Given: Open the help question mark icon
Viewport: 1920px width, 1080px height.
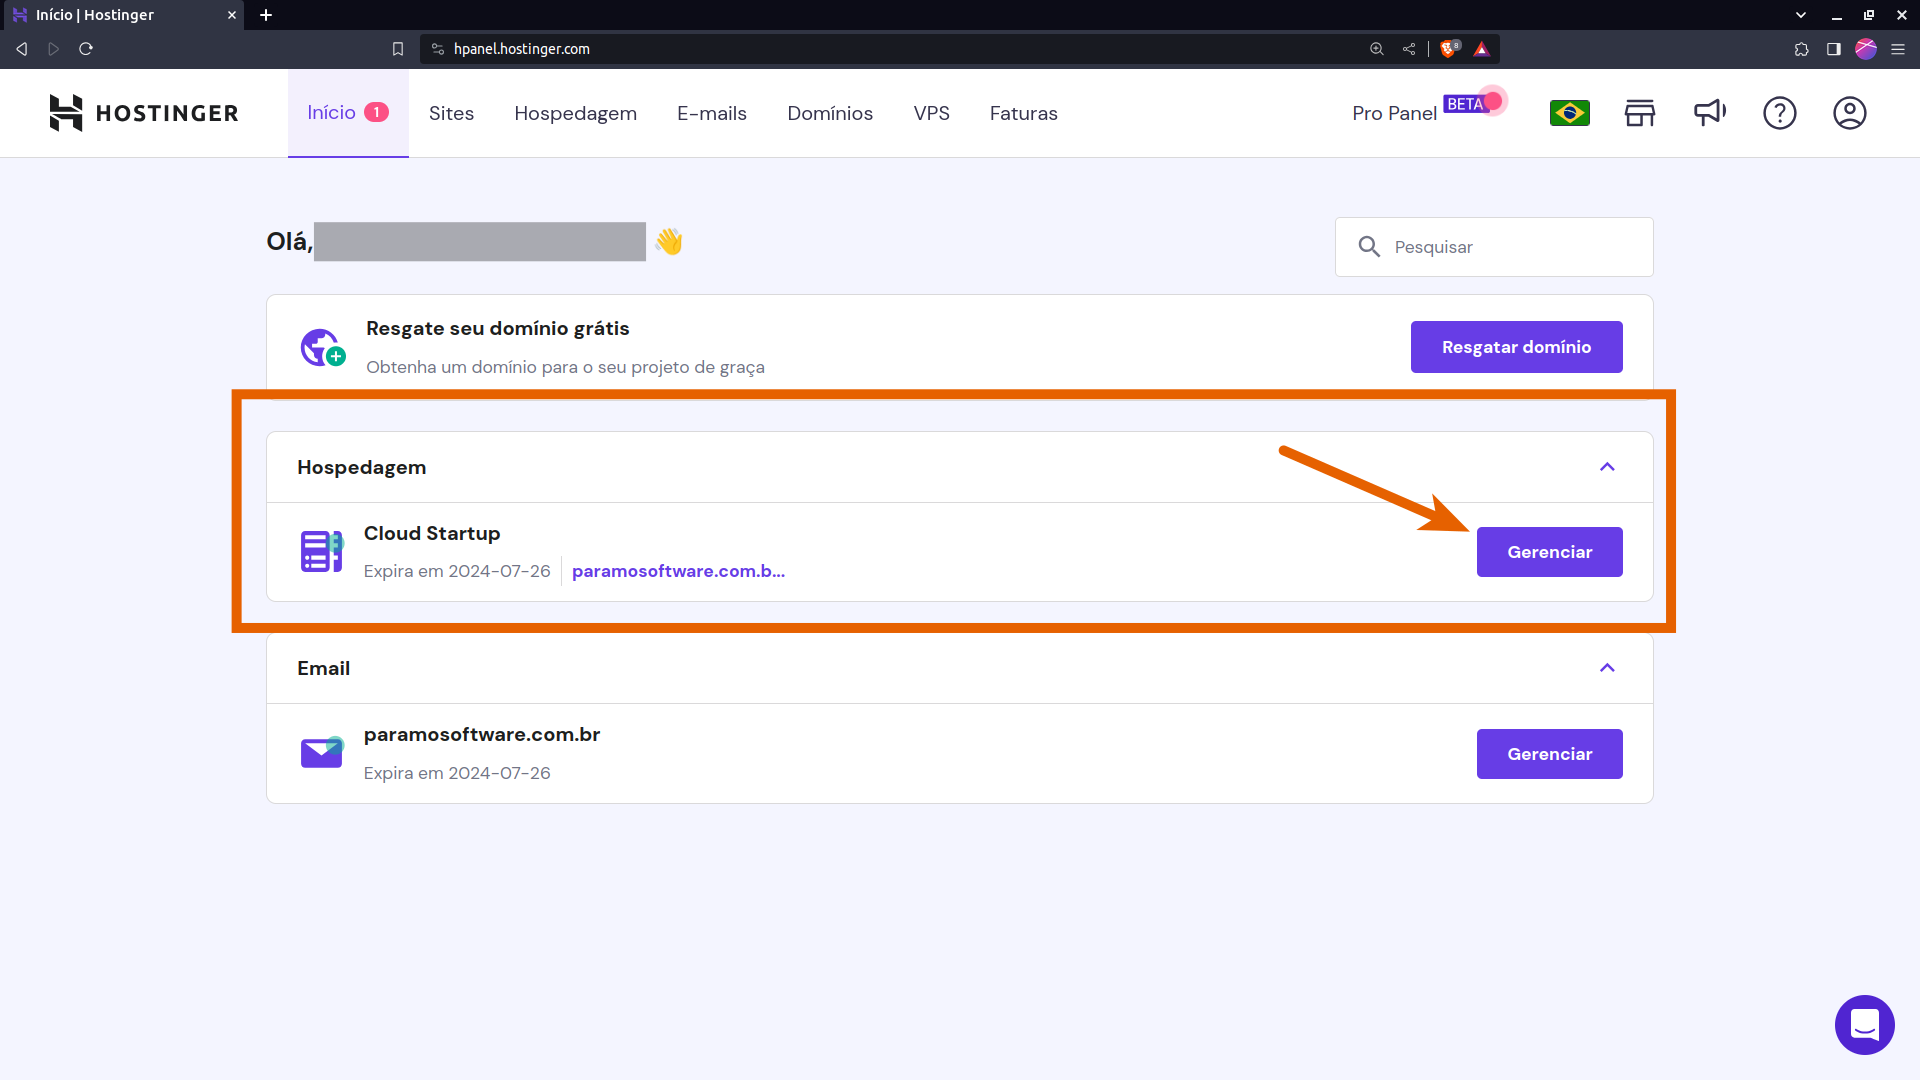Looking at the screenshot, I should point(1779,113).
